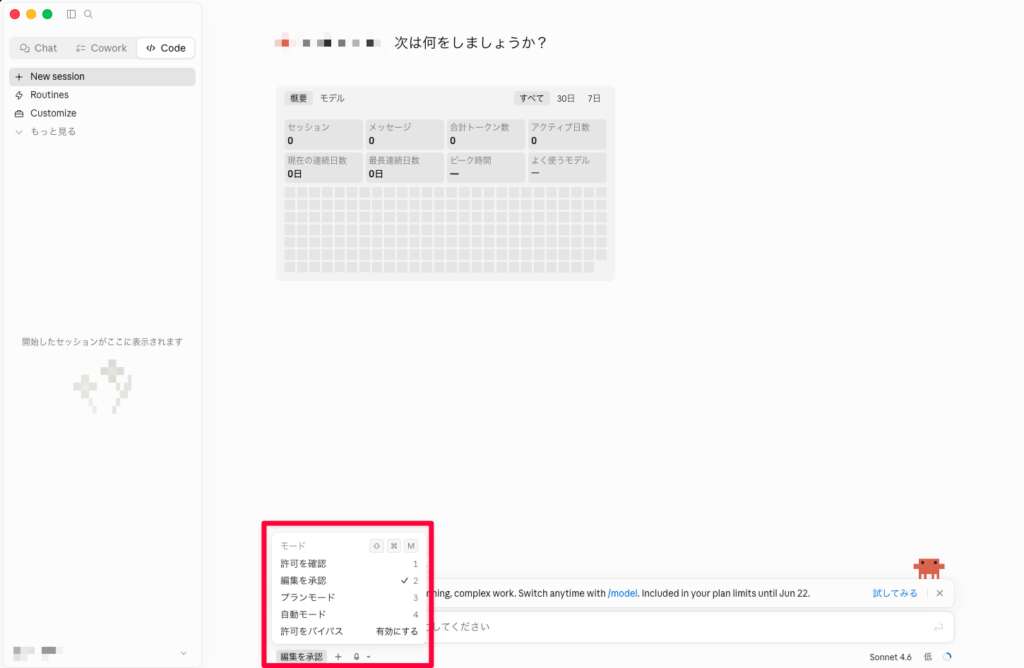Open the Sonnet 4.6 model selector

point(890,657)
